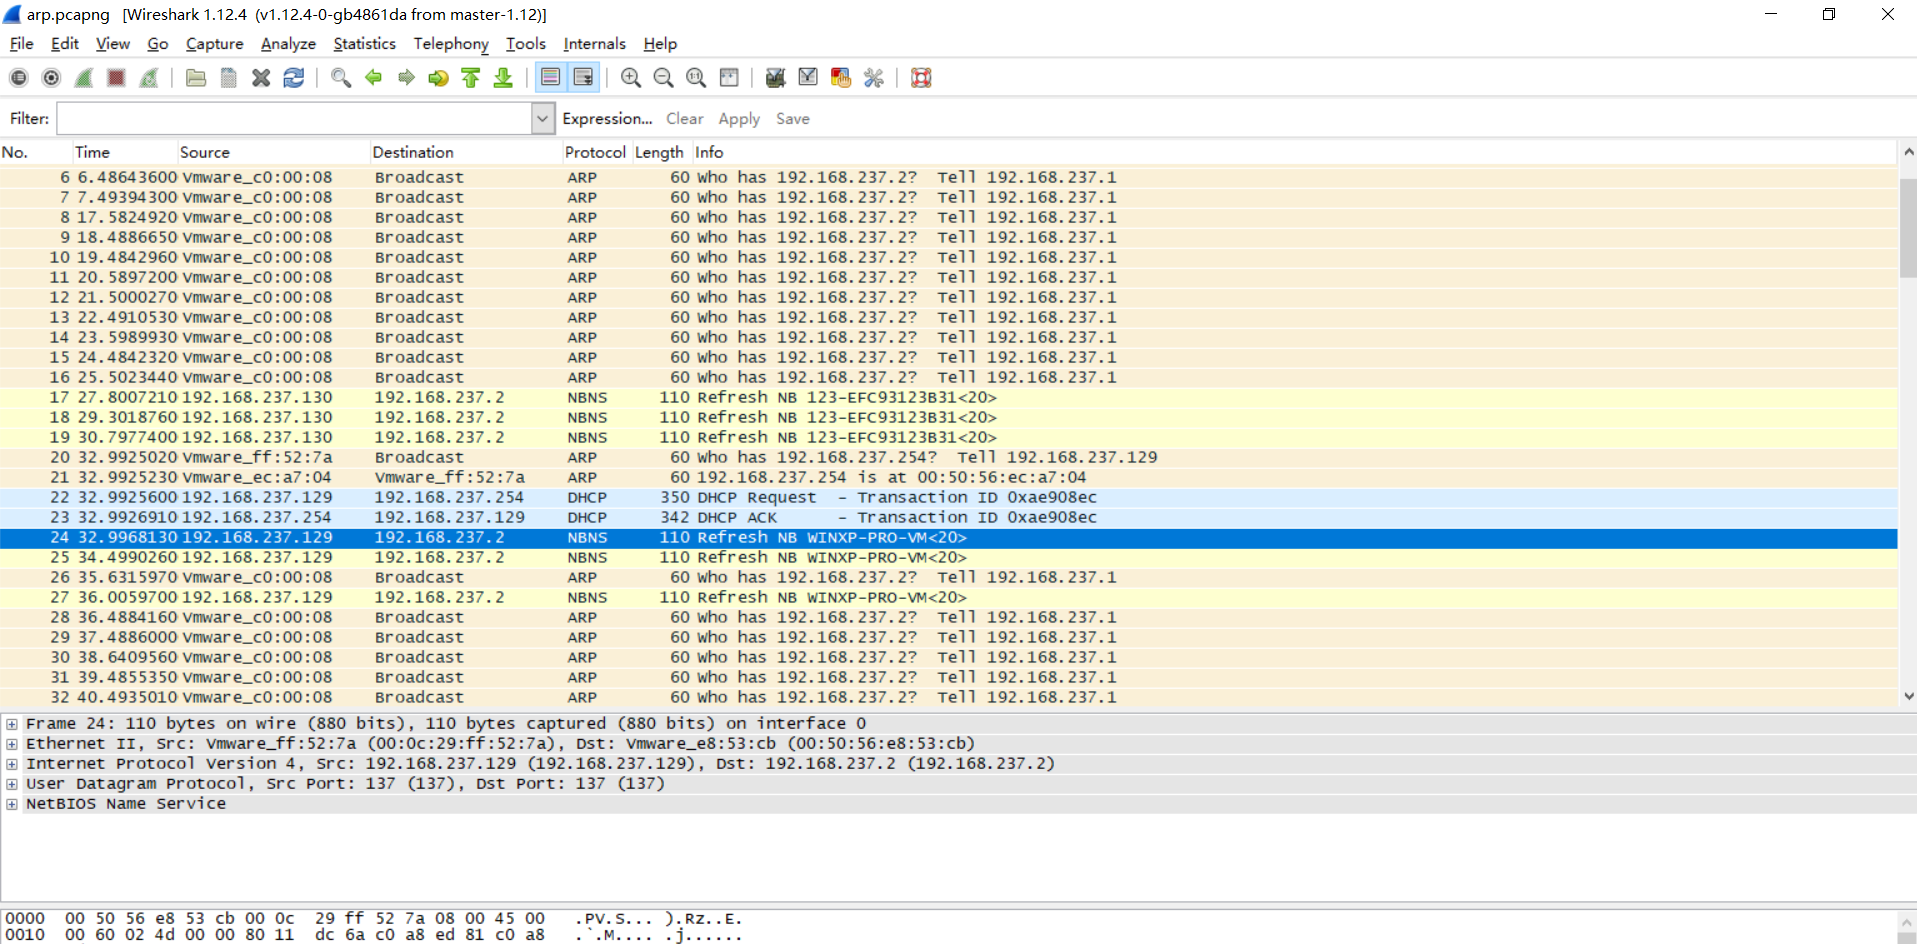Screen dimensions: 1917x944
Task: Open preferences with the tools icon
Action: (874, 78)
